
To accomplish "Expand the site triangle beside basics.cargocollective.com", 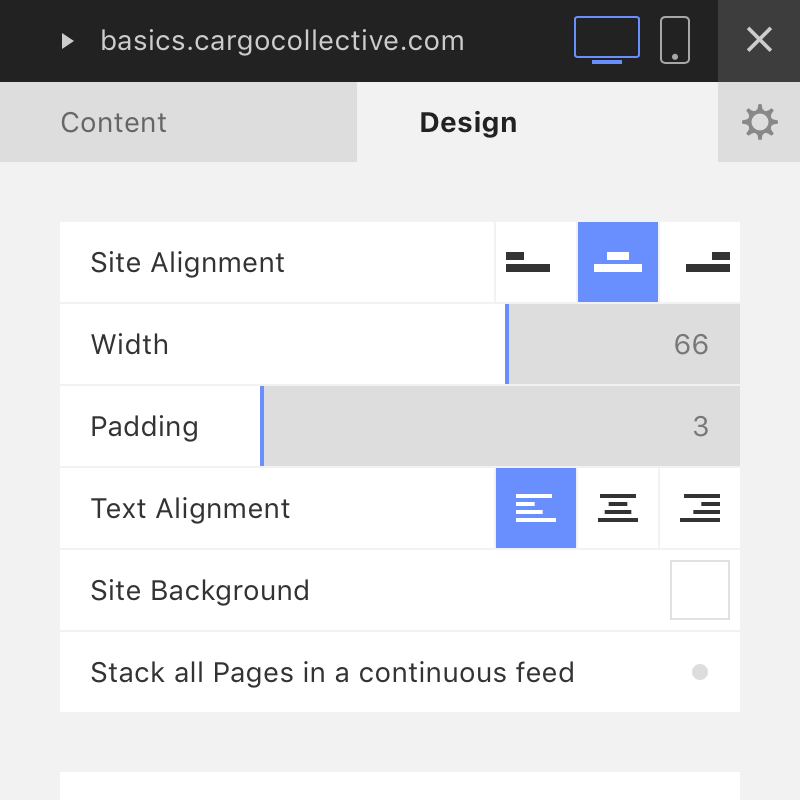I will (67, 41).
